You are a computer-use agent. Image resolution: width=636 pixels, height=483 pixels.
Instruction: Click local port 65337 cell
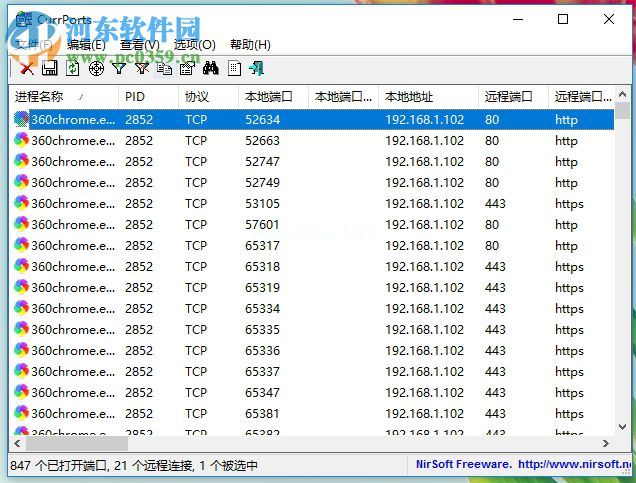pos(262,371)
